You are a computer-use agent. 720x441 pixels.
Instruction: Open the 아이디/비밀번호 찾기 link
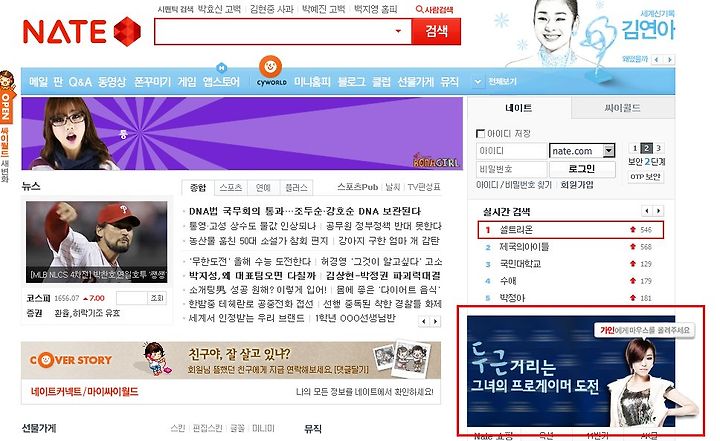pyautogui.click(x=514, y=185)
